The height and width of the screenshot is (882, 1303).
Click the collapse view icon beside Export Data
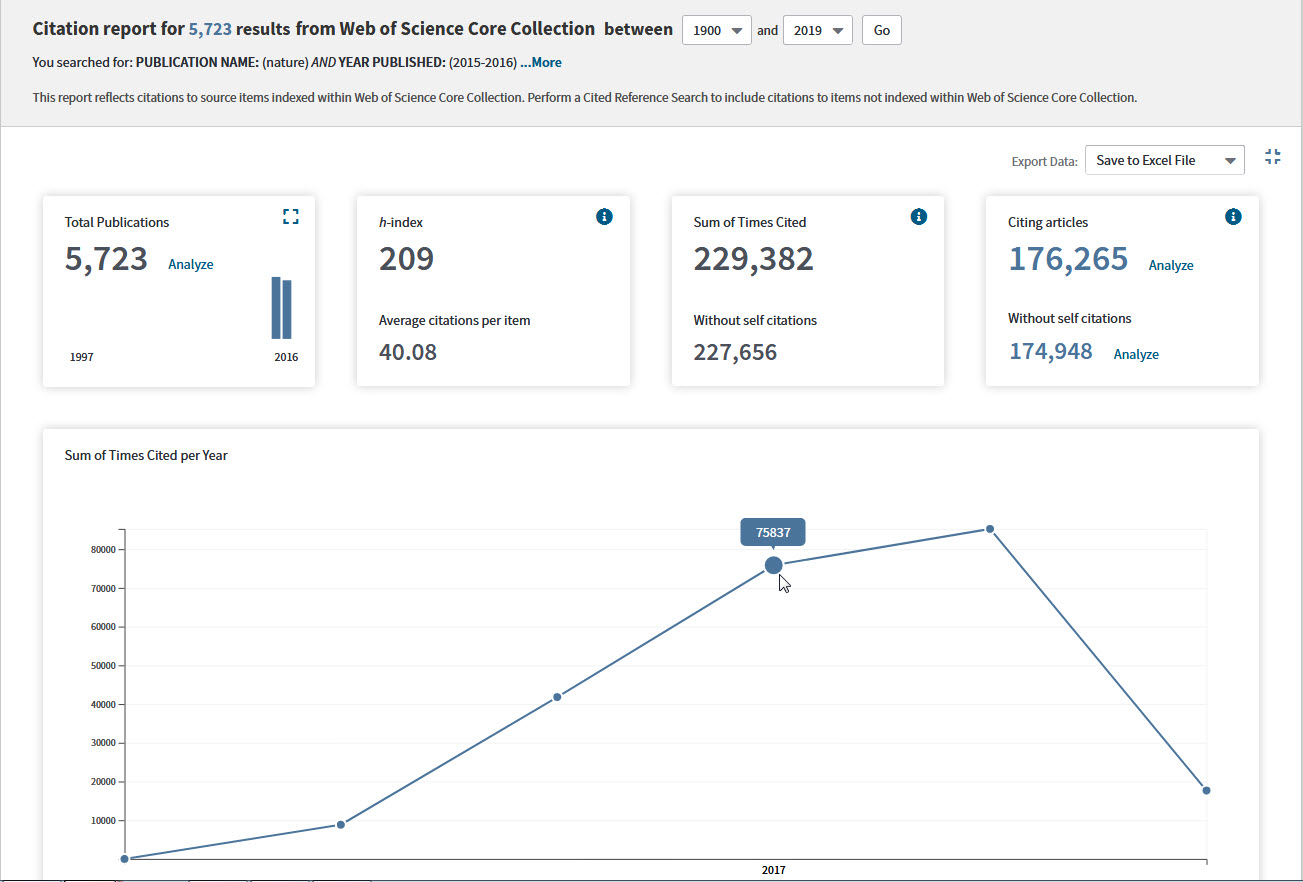[1272, 157]
